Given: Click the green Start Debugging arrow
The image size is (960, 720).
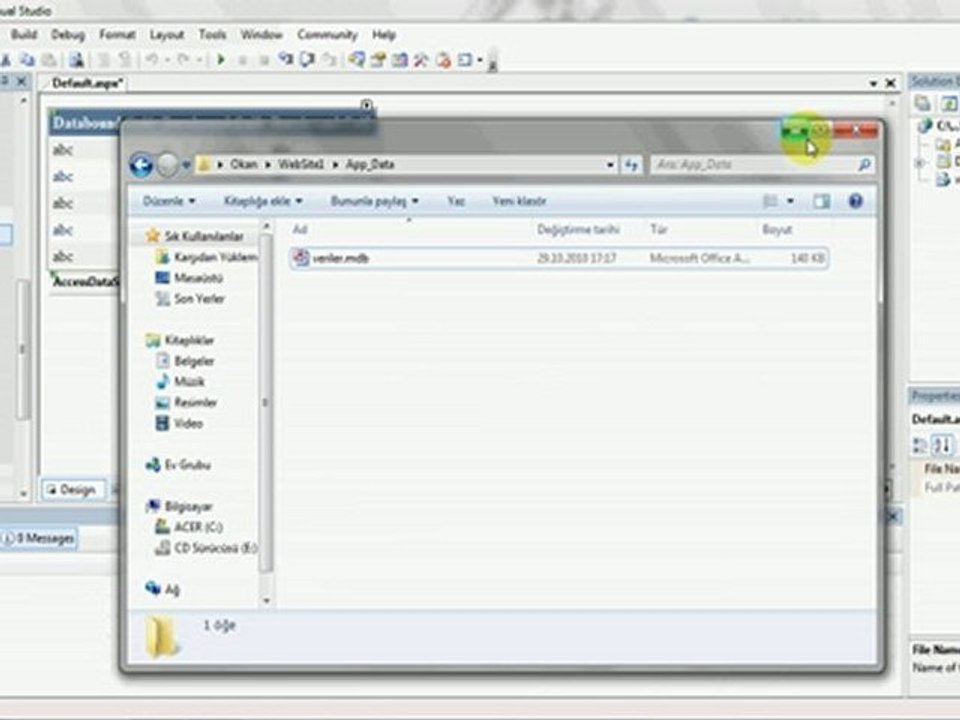Looking at the screenshot, I should click(x=221, y=59).
